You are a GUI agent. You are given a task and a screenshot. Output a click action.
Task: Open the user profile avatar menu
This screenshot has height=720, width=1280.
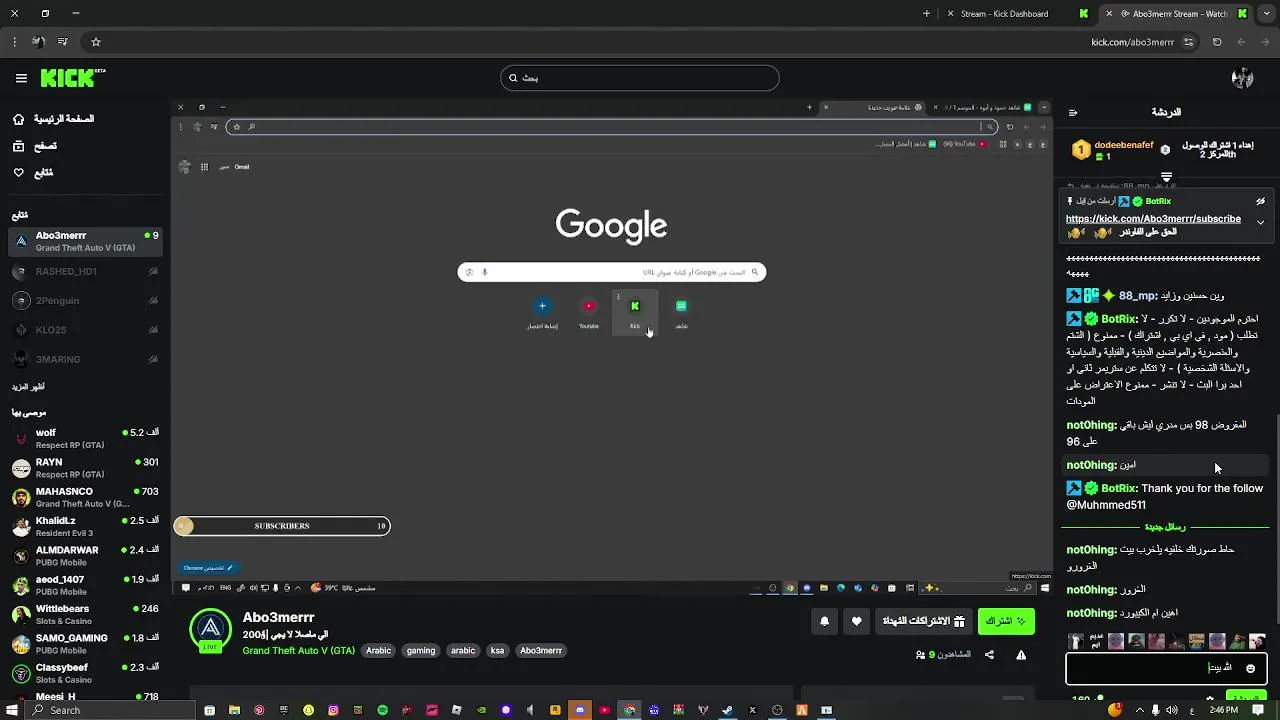pyautogui.click(x=1243, y=78)
